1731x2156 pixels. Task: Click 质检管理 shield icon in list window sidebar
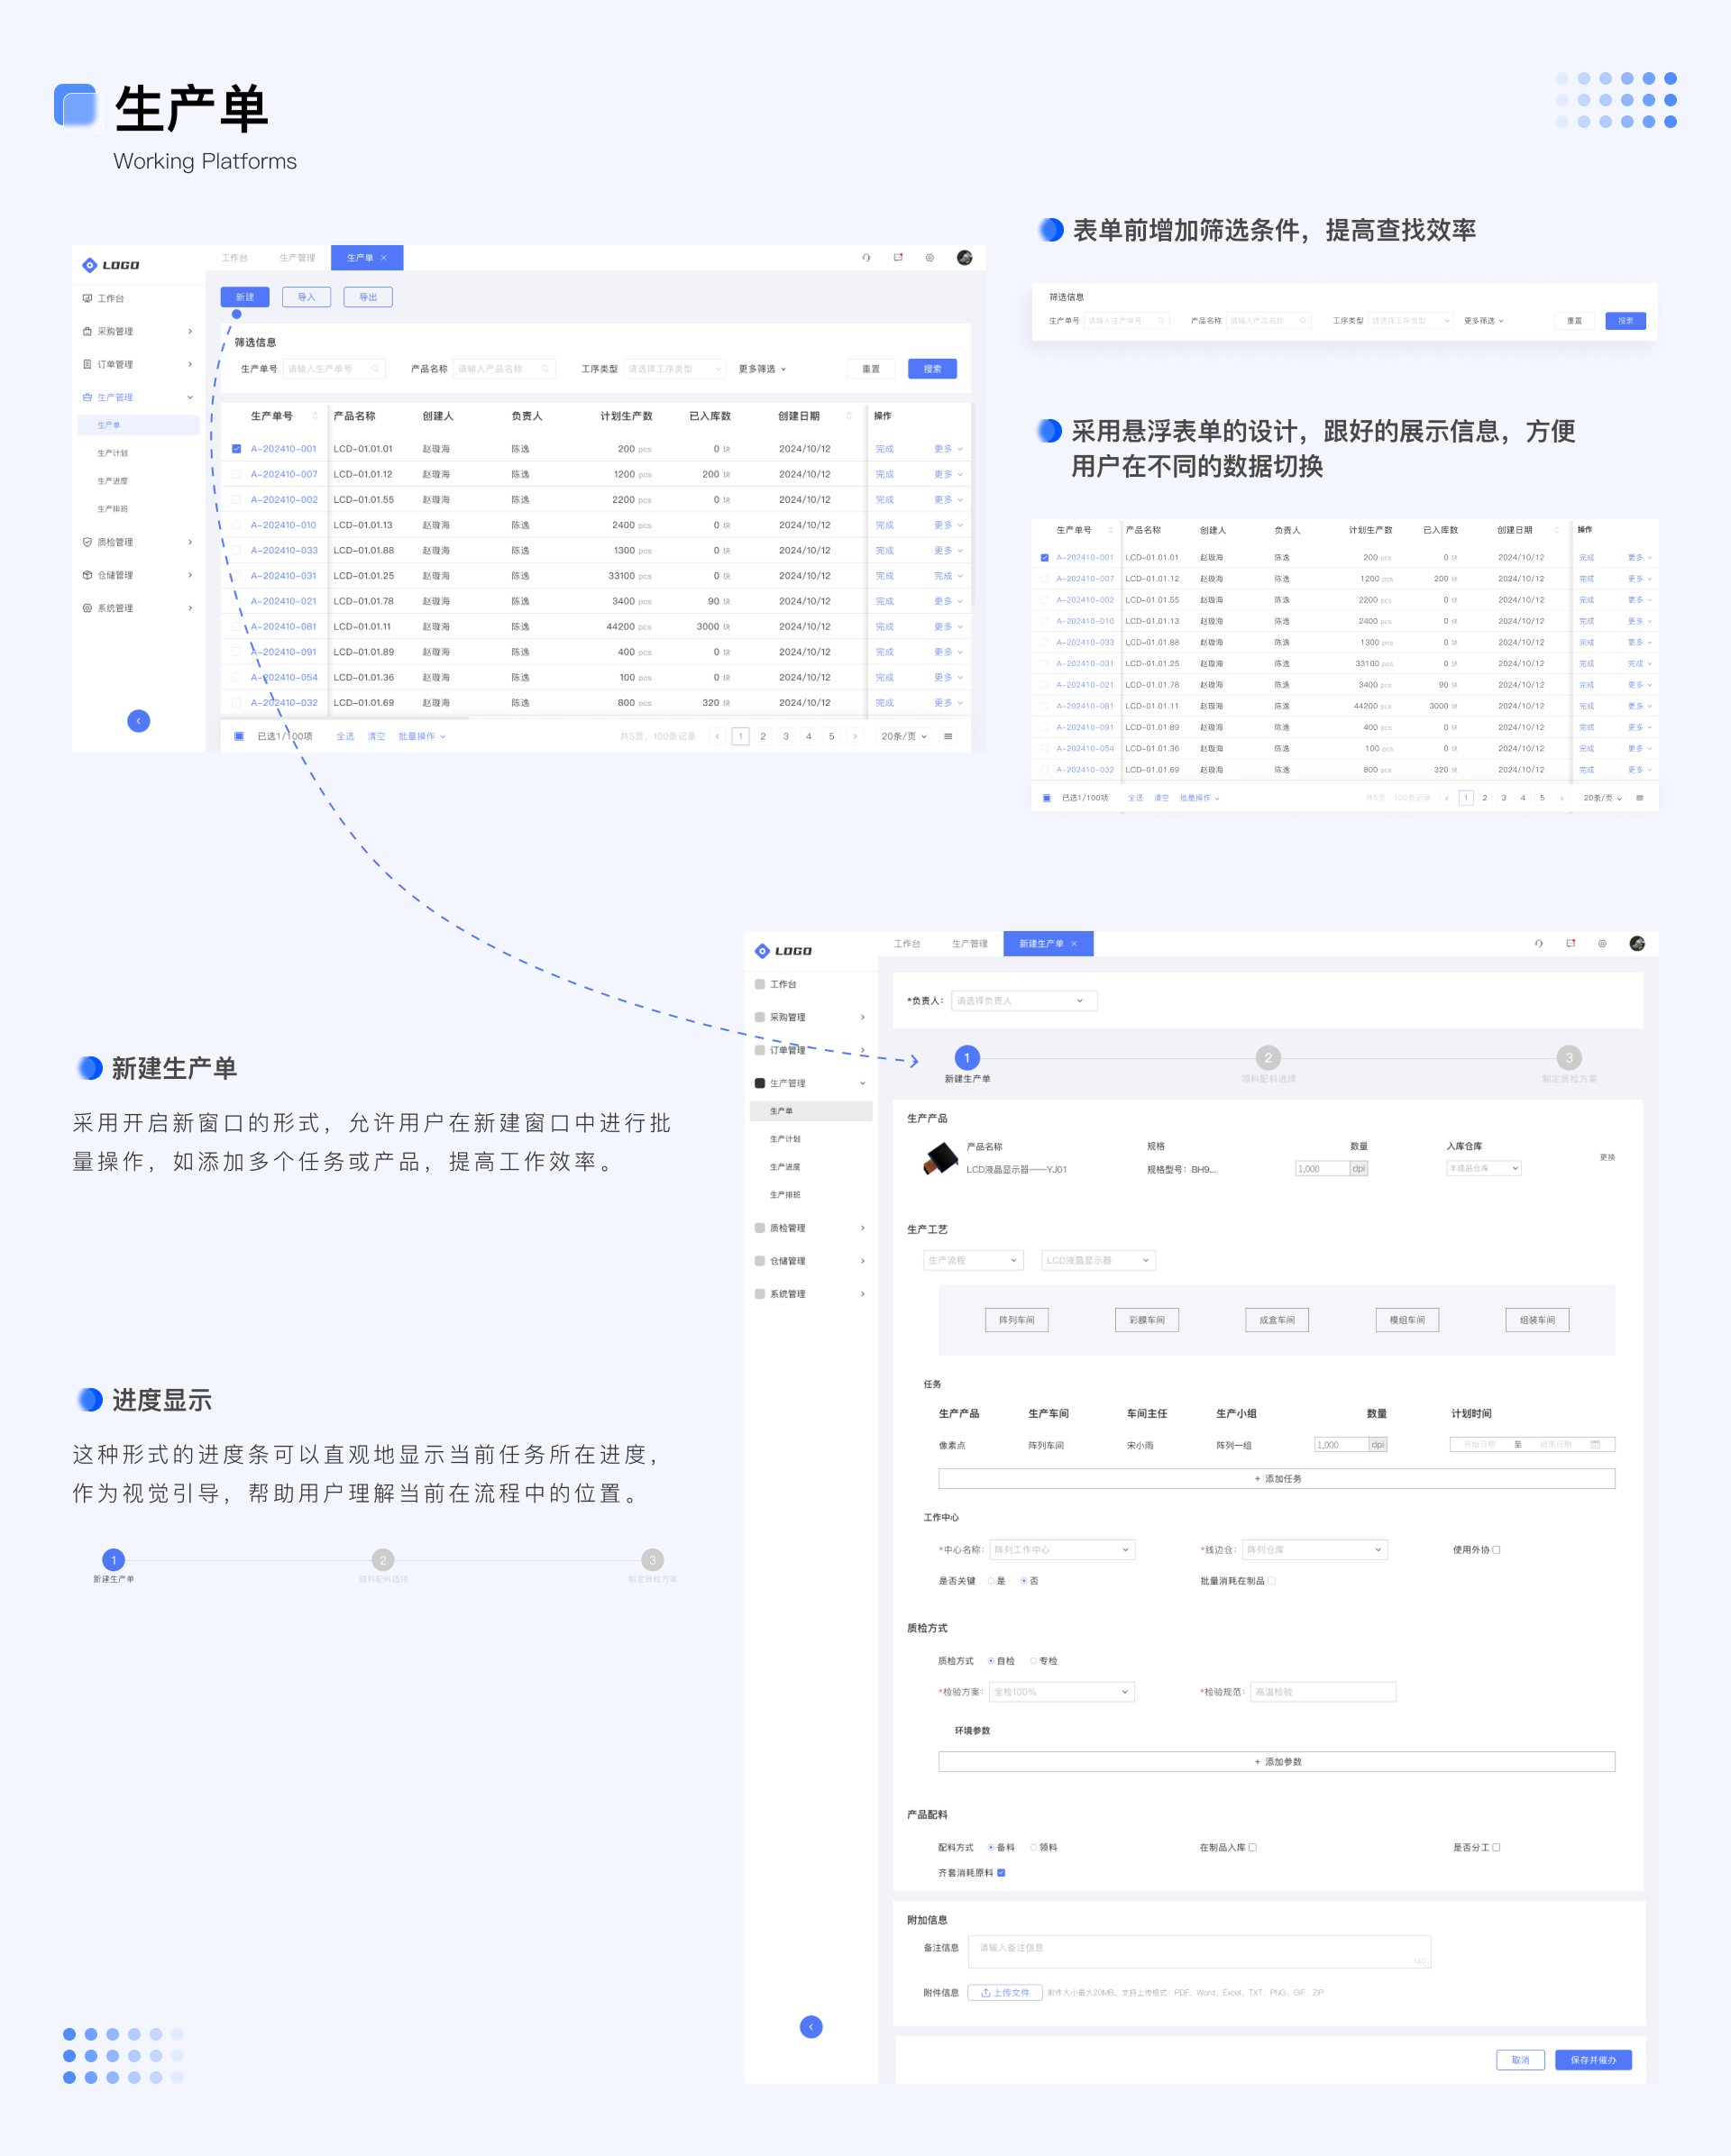[87, 542]
